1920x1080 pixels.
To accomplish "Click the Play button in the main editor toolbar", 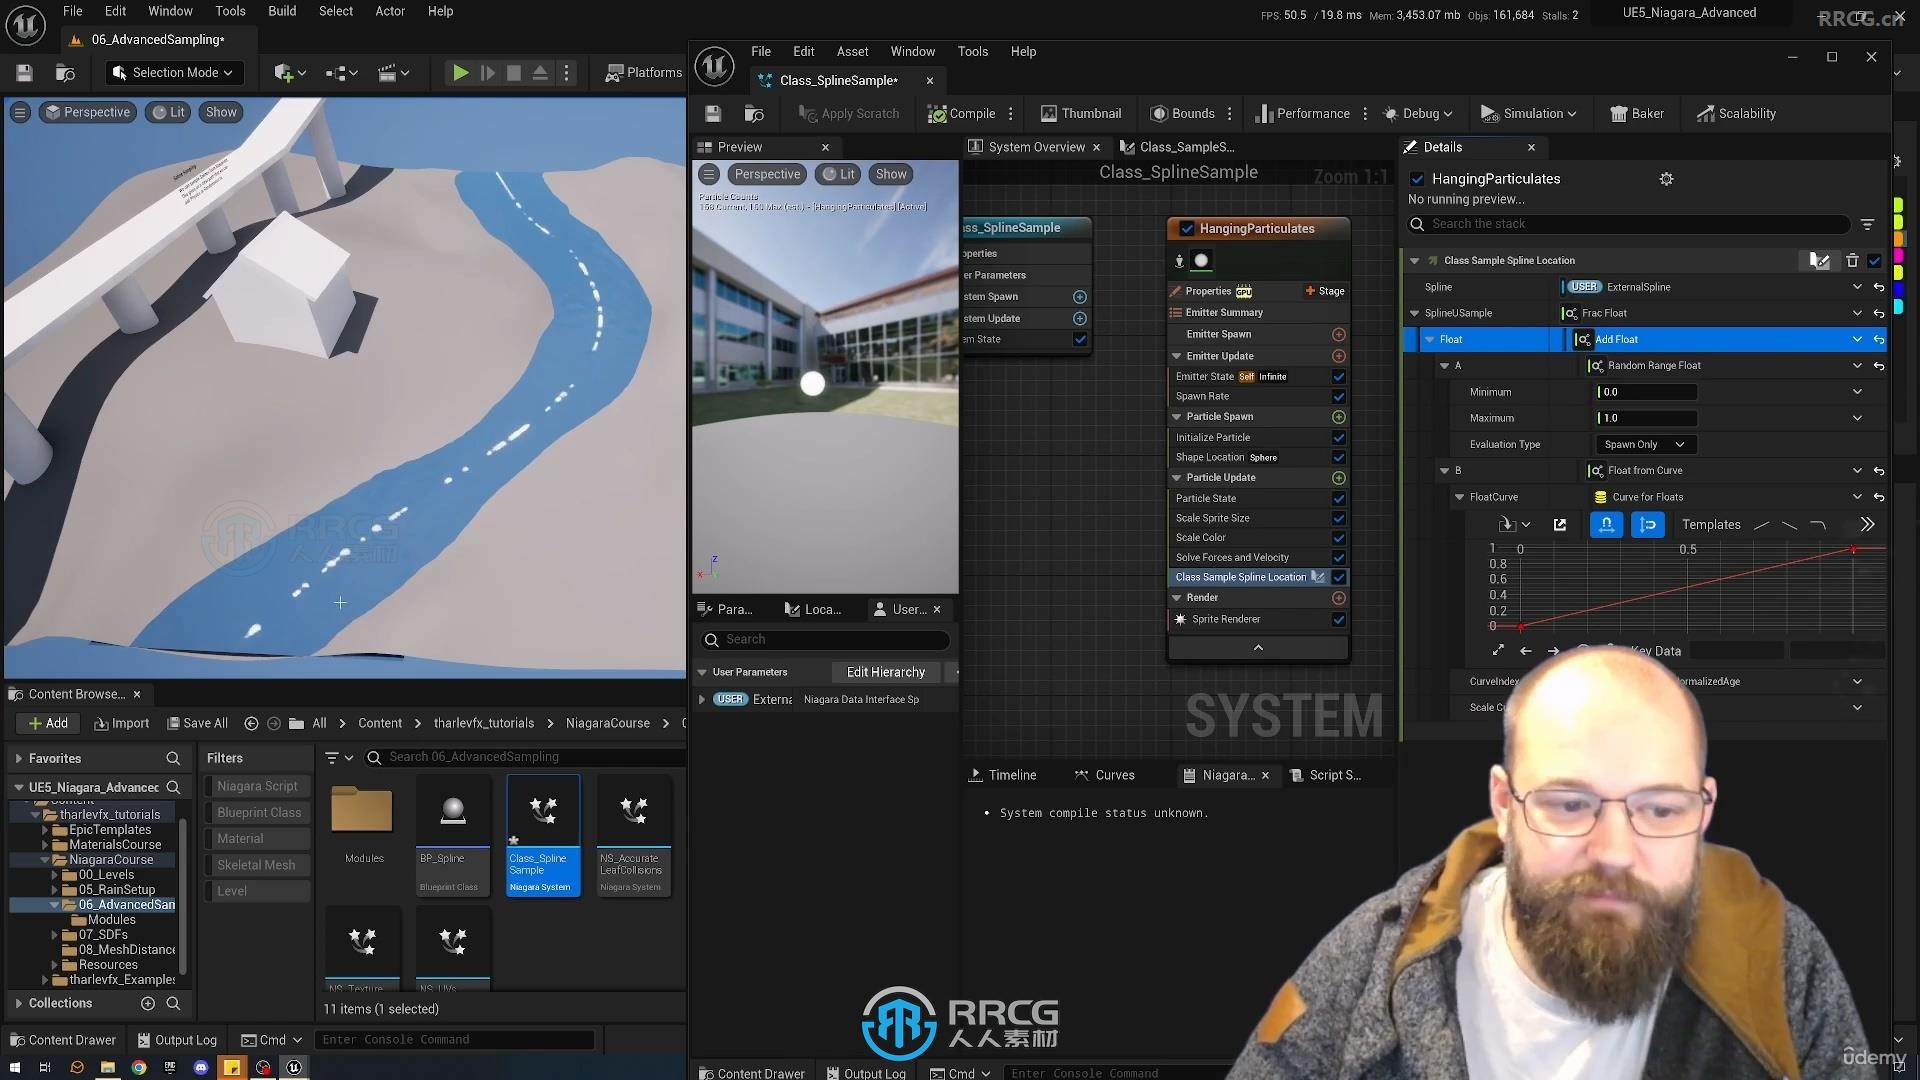I will [460, 72].
